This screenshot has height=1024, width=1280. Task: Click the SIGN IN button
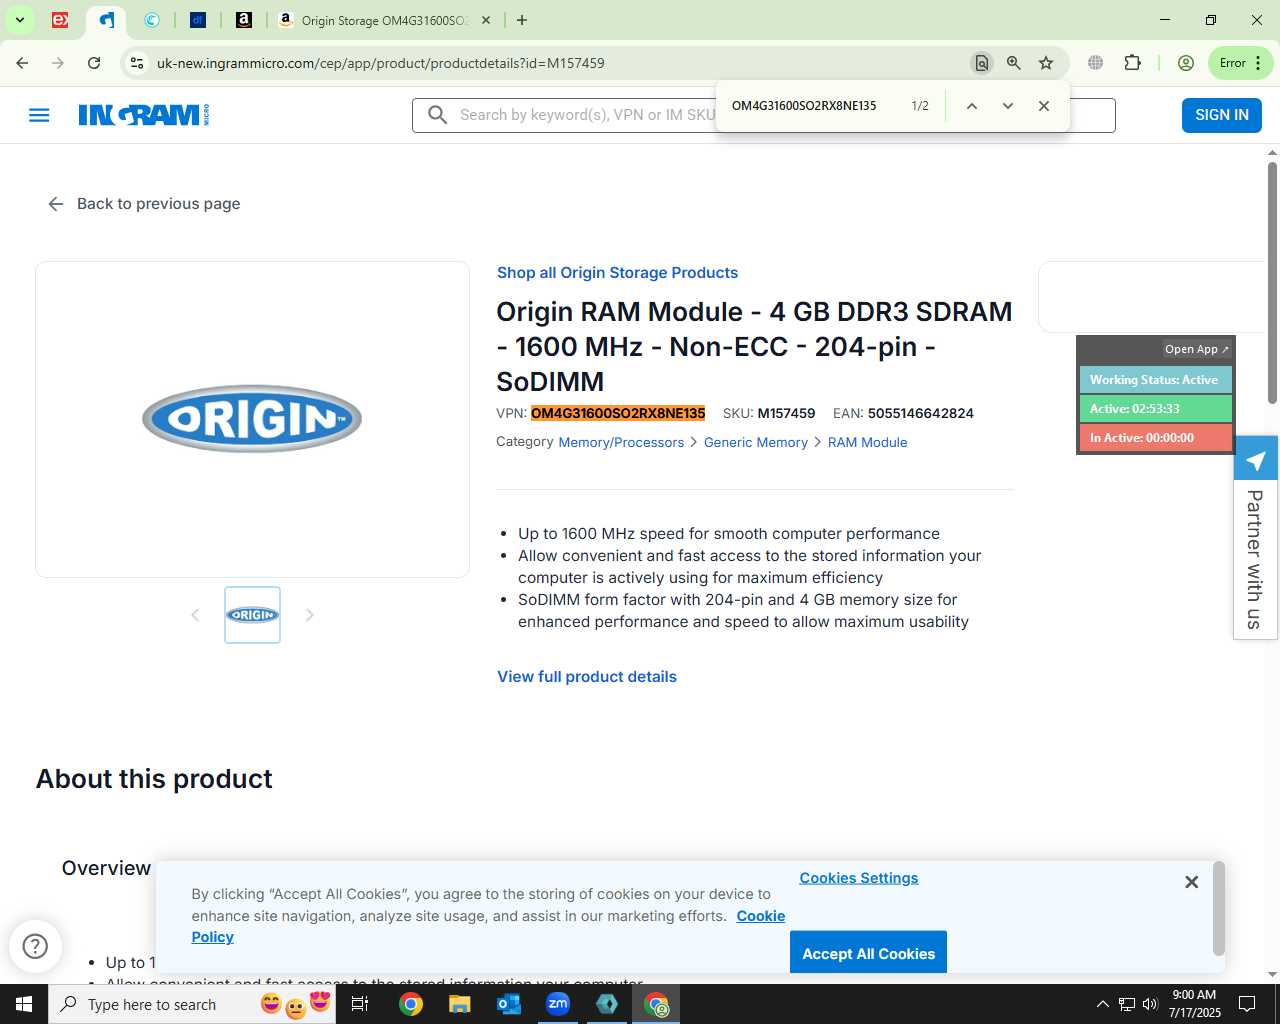1222,115
